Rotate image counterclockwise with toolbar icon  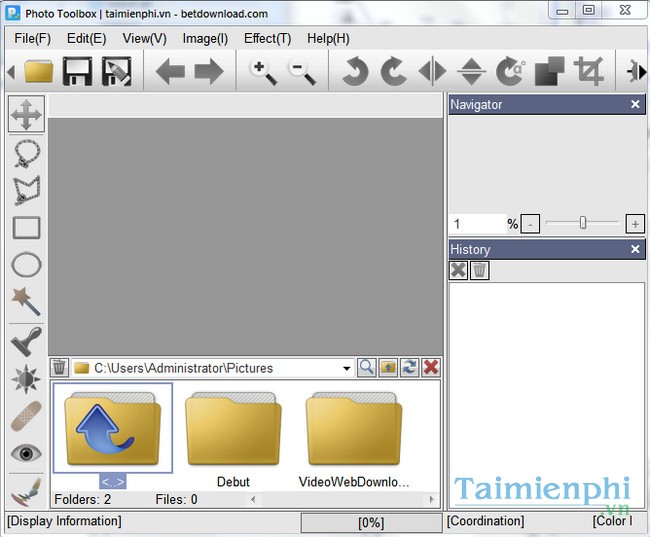click(355, 71)
